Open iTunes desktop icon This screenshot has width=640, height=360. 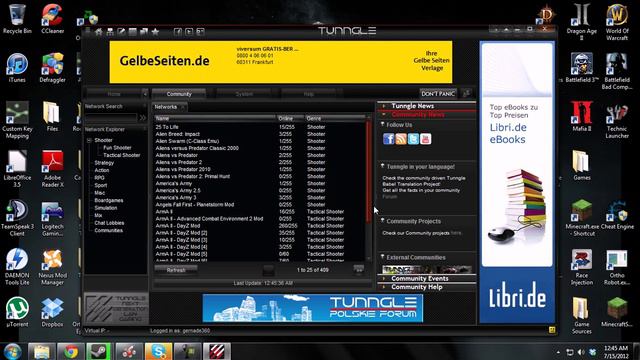point(17,68)
